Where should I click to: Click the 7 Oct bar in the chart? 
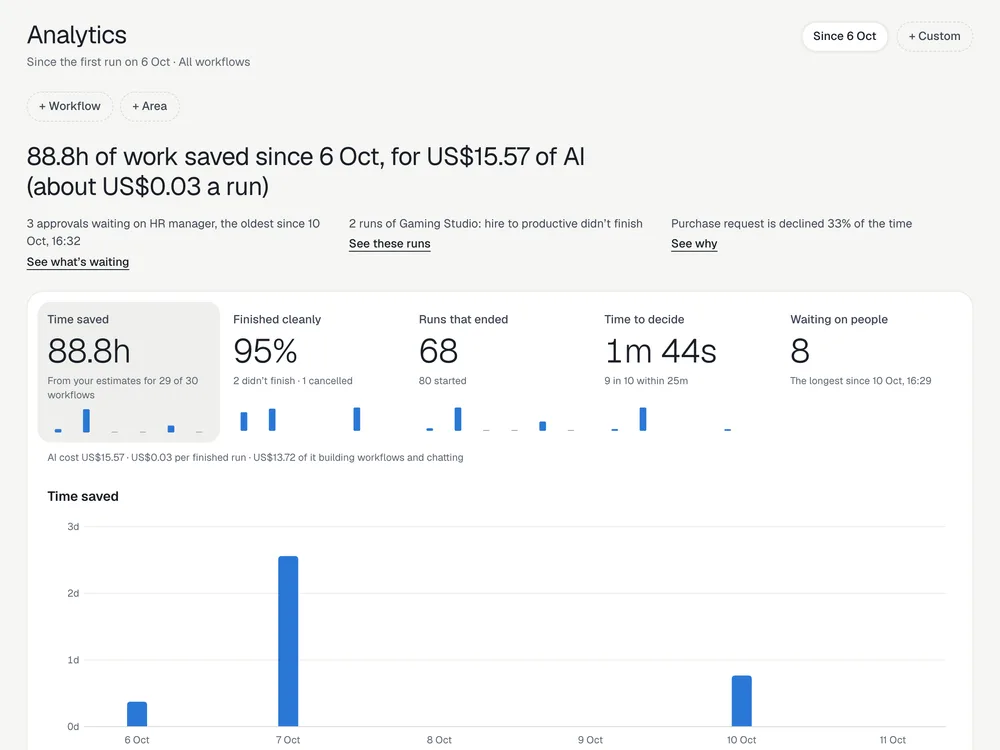click(x=288, y=641)
